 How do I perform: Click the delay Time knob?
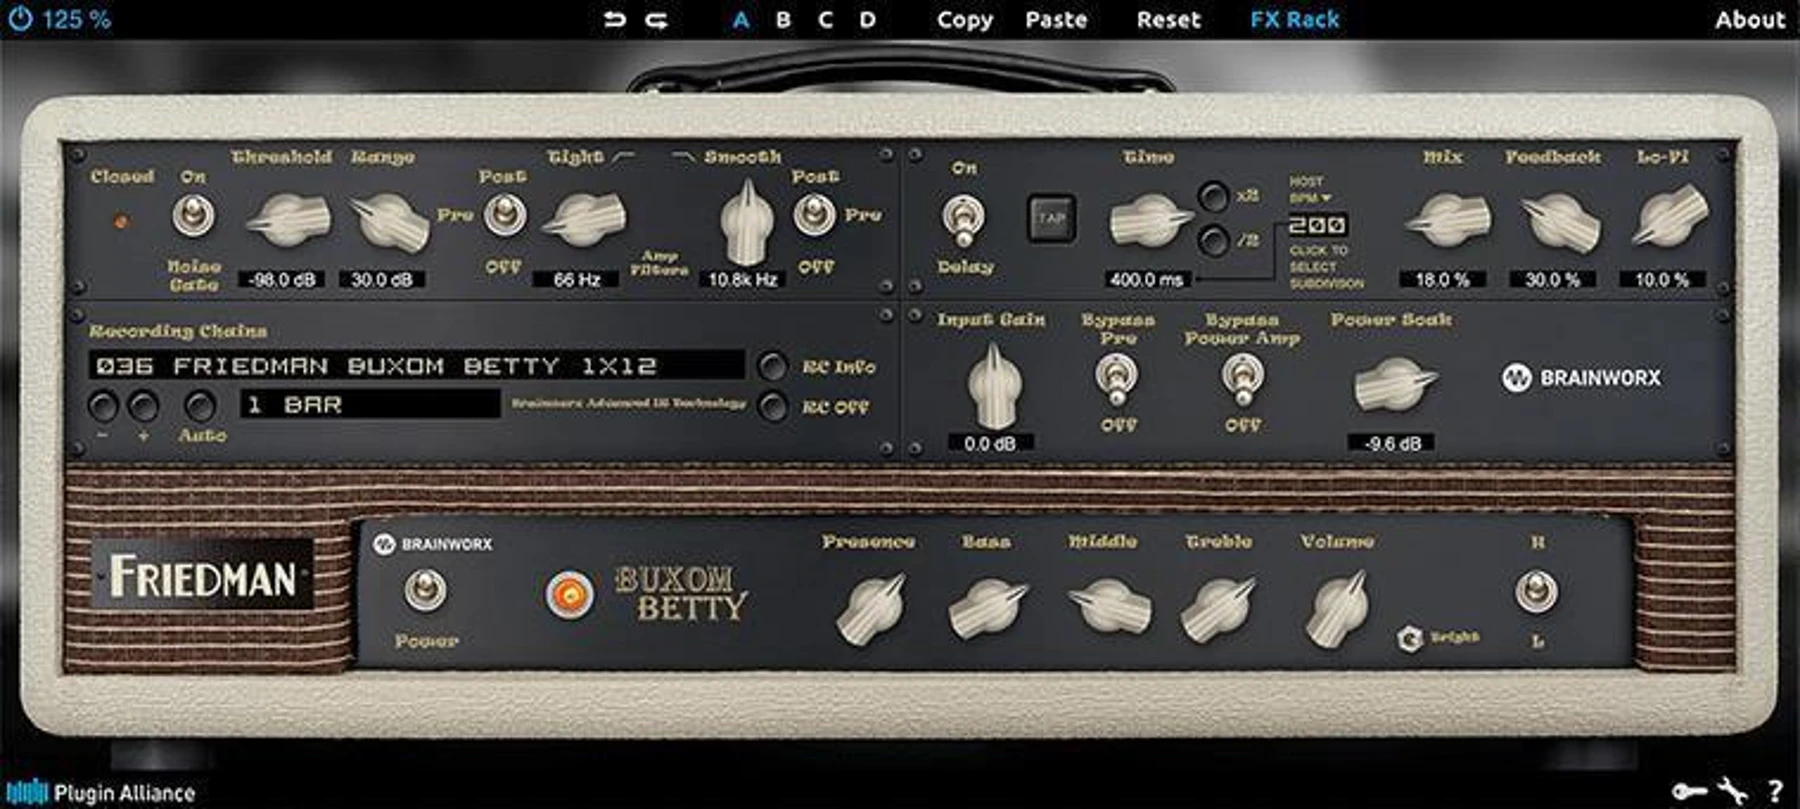coord(1150,220)
